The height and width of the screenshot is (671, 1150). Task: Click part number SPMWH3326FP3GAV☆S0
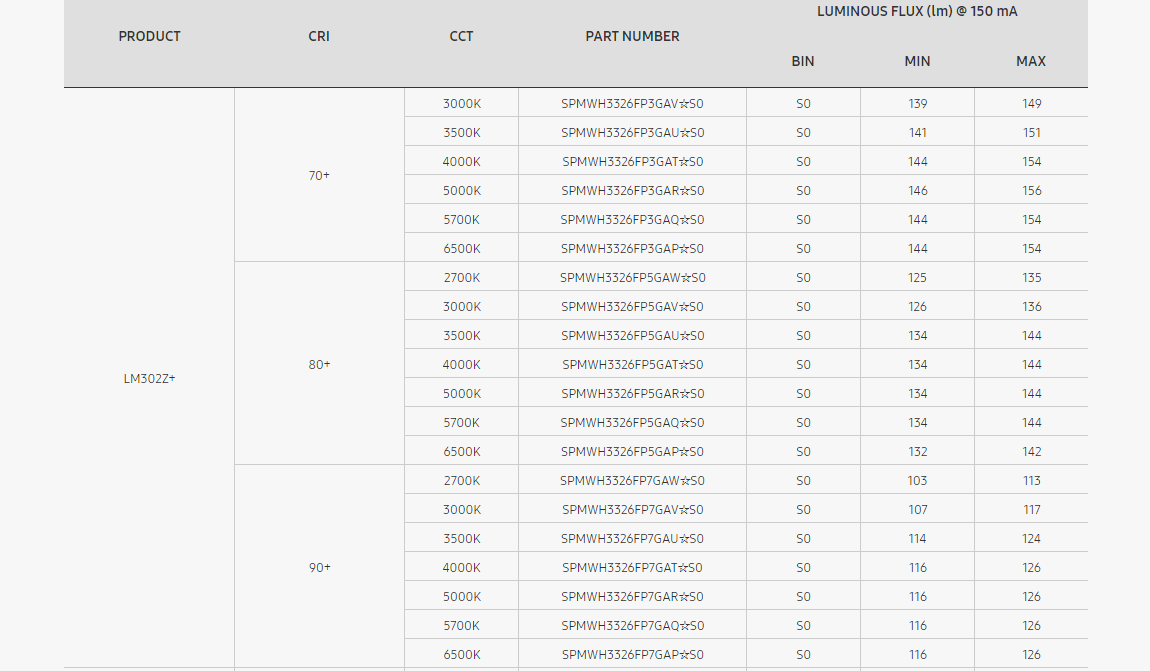coord(632,103)
